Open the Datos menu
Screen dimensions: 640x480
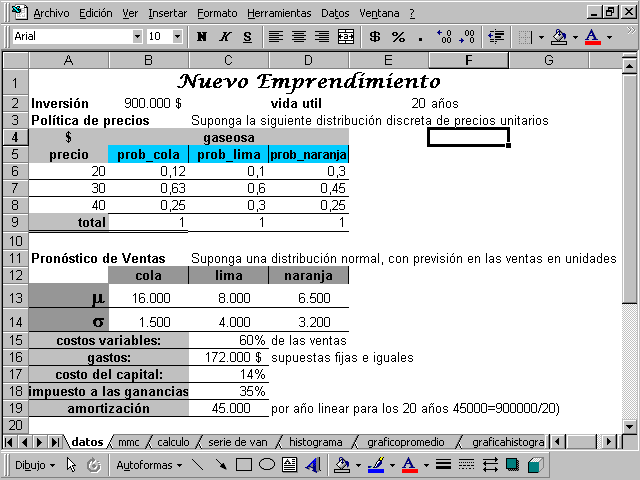(335, 13)
